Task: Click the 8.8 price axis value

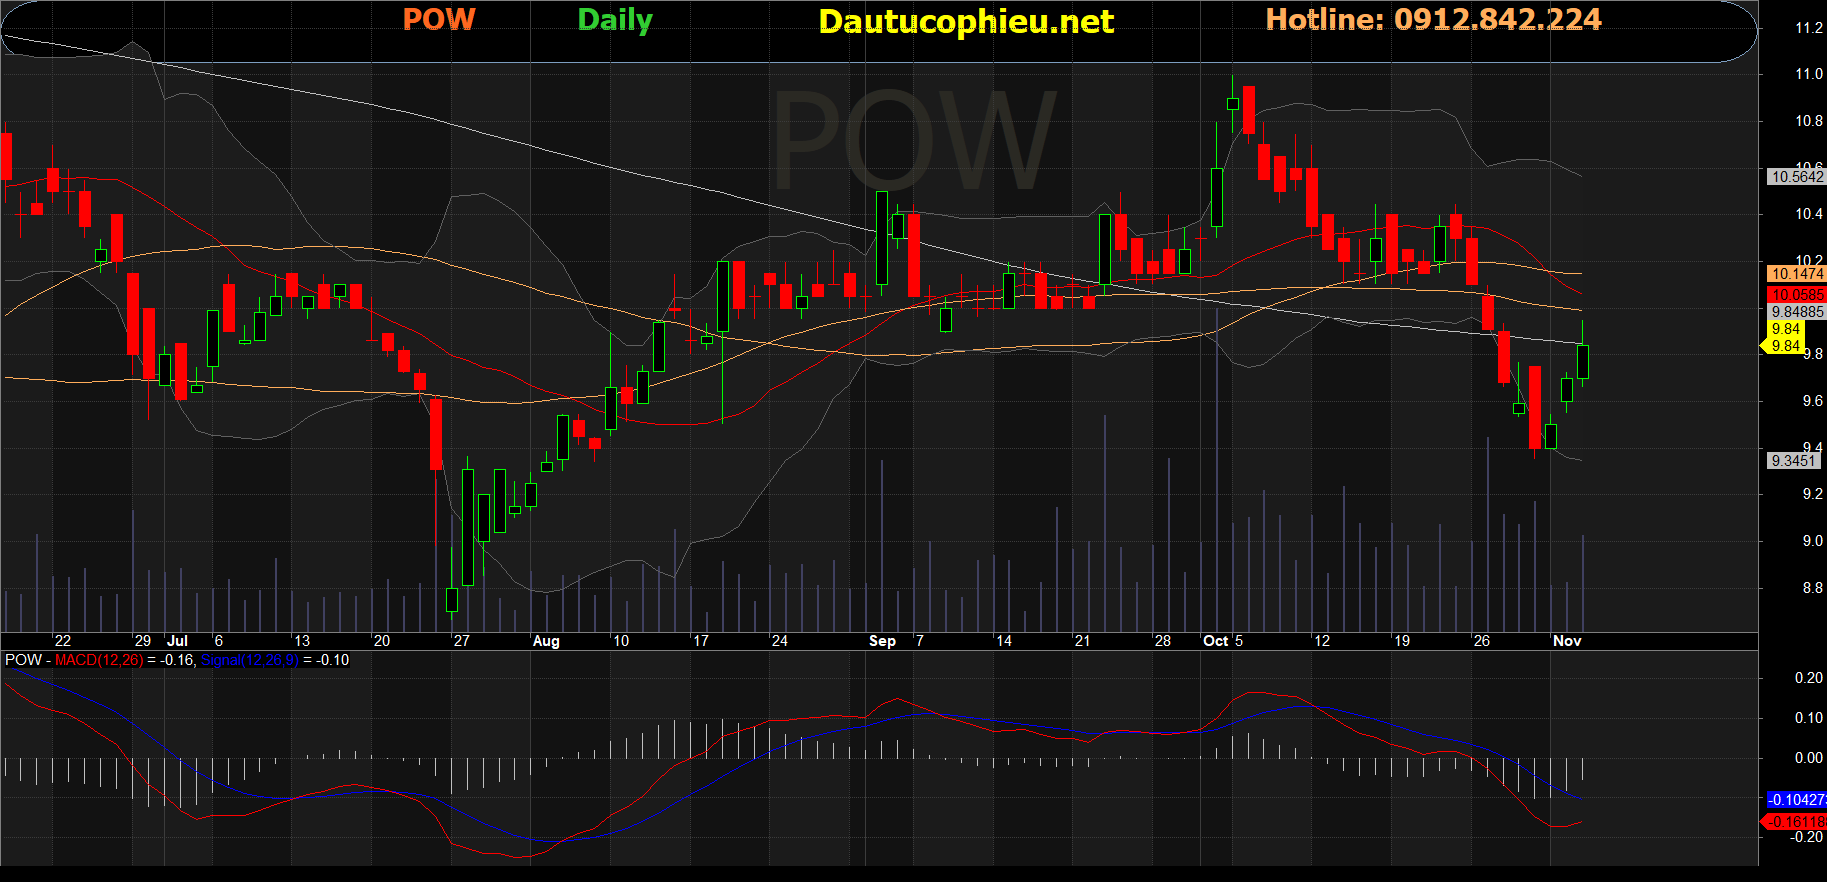Action: (1812, 588)
